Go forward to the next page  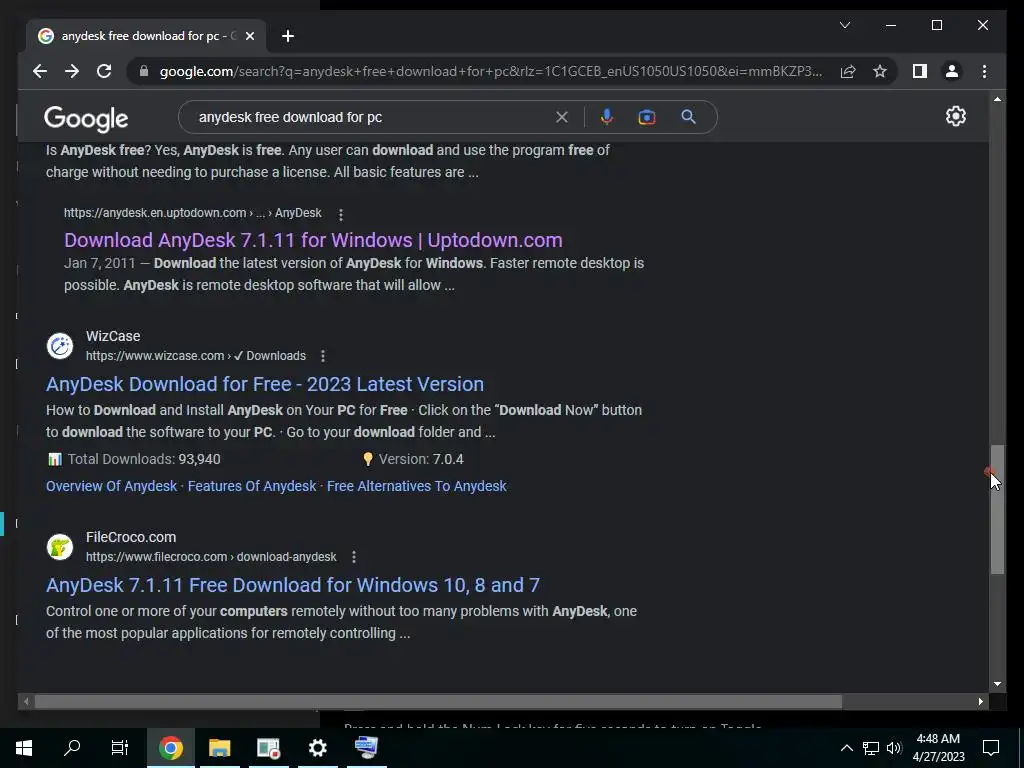[72, 71]
